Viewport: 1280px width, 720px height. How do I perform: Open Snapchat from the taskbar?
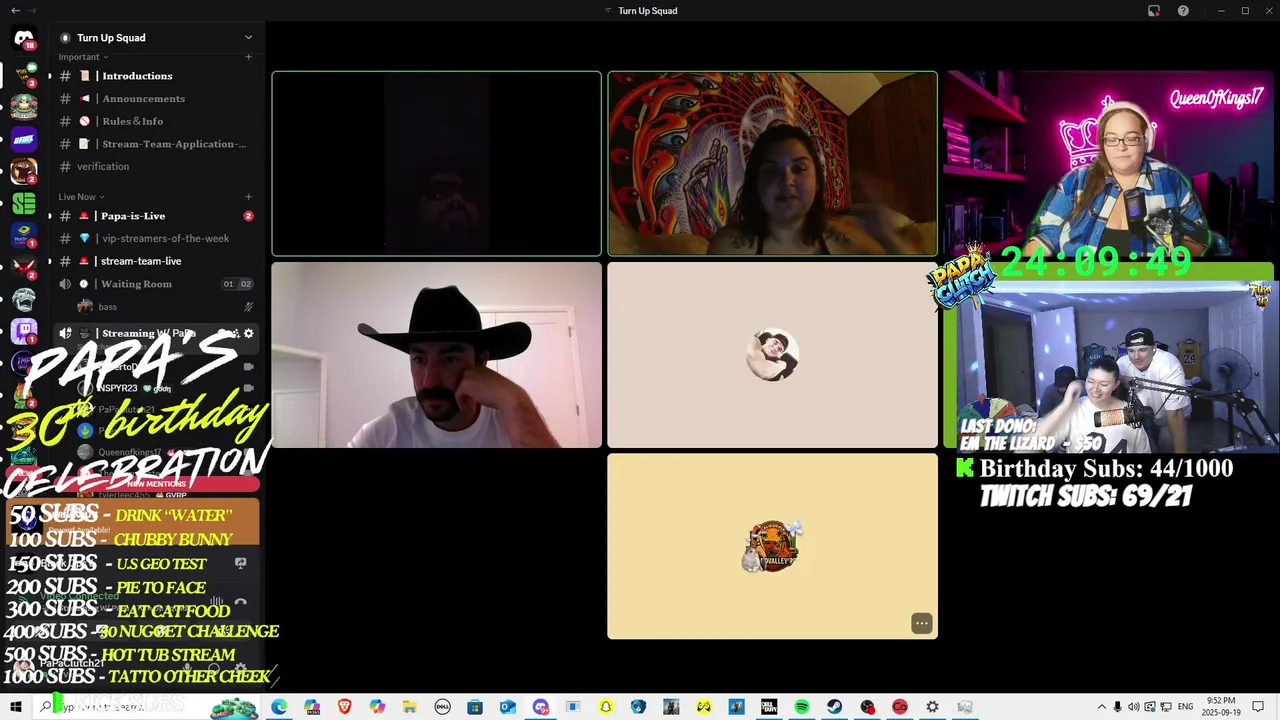point(605,707)
